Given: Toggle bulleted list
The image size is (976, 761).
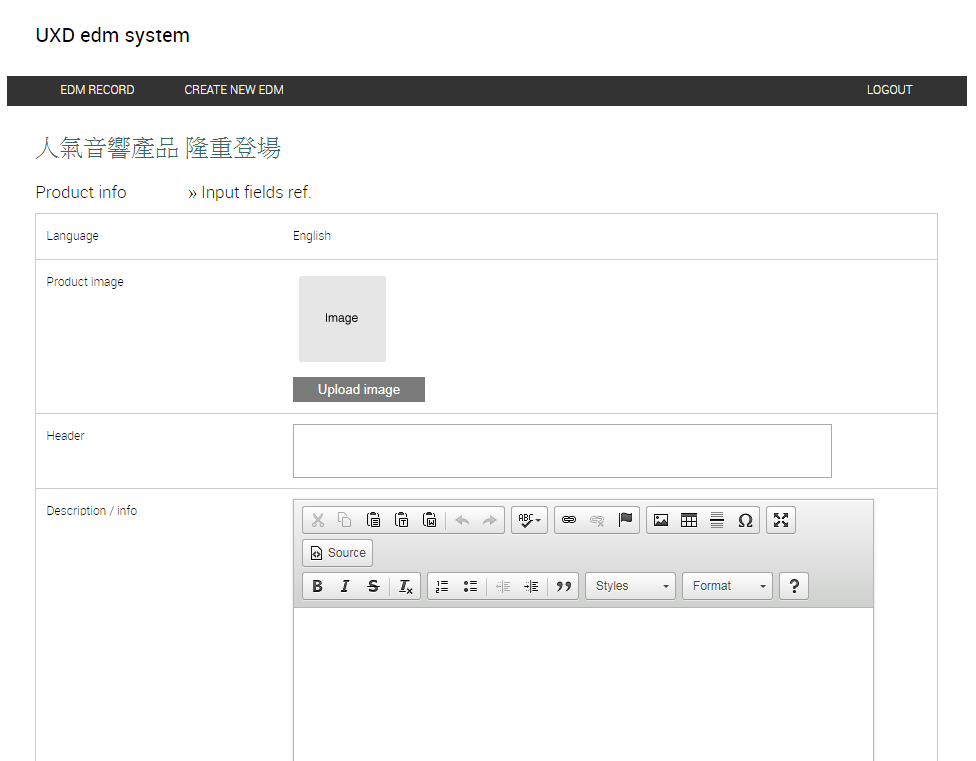Looking at the screenshot, I should point(470,586).
